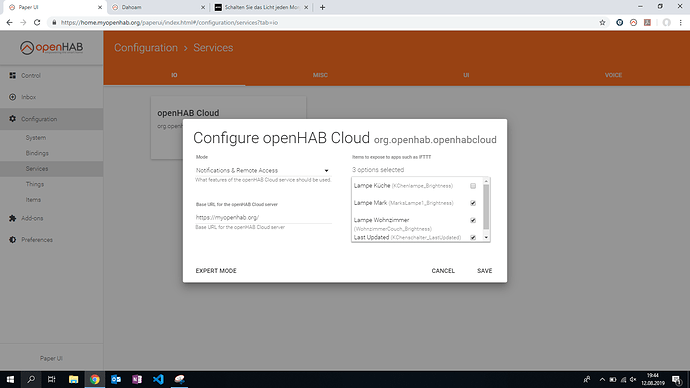The height and width of the screenshot is (388, 690).
Task: Open Visual Studio Code from taskbar
Action: click(x=158, y=379)
